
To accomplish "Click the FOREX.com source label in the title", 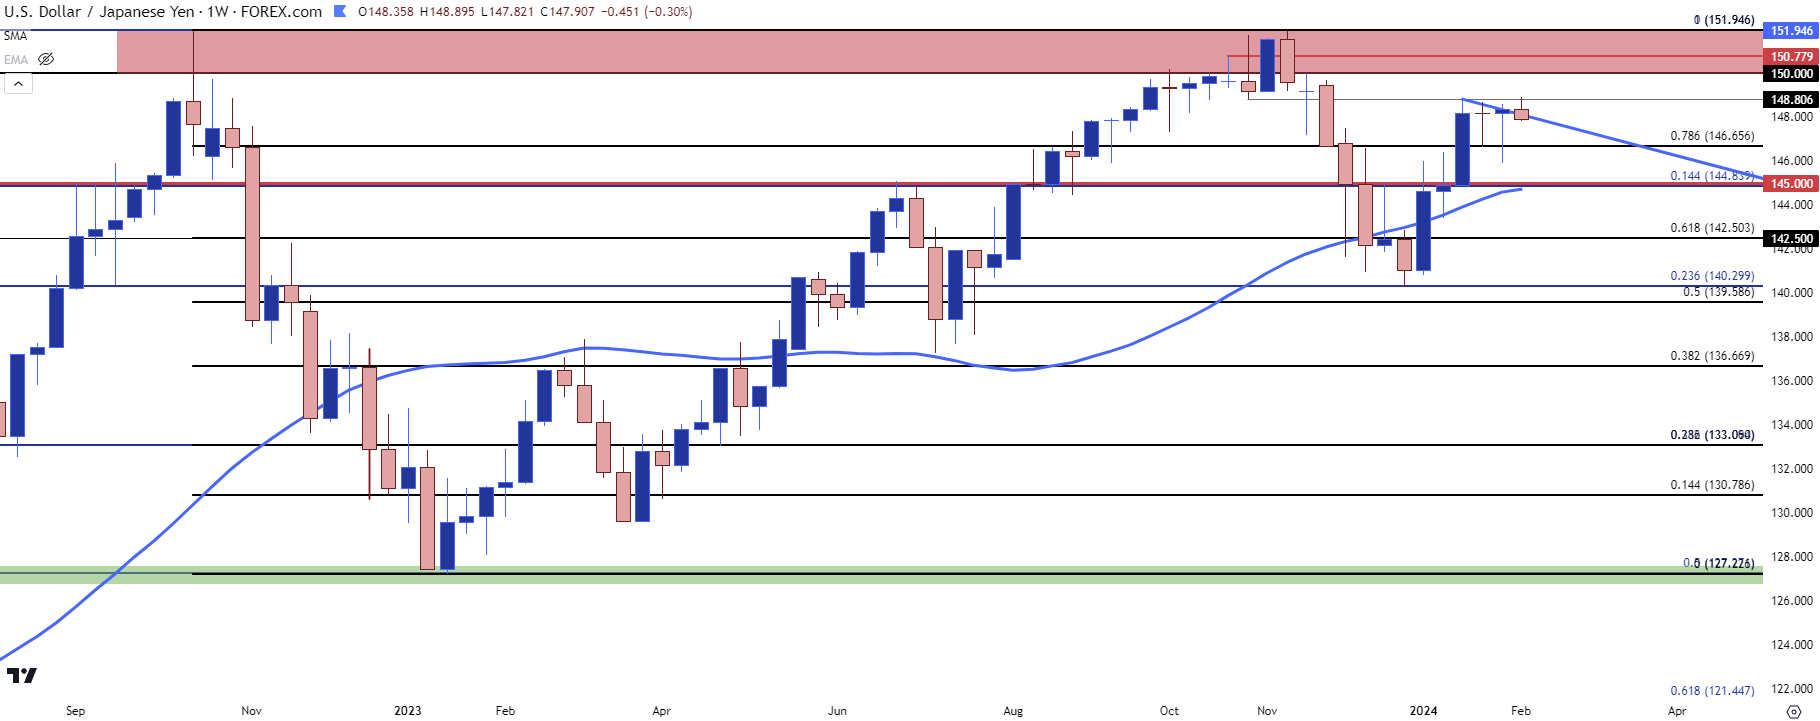I will click(281, 12).
